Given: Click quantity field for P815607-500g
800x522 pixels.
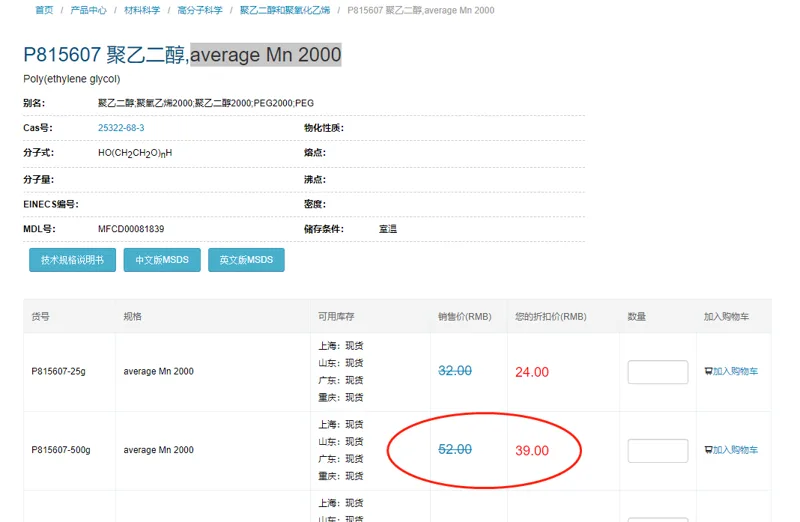Looking at the screenshot, I should click(658, 451).
